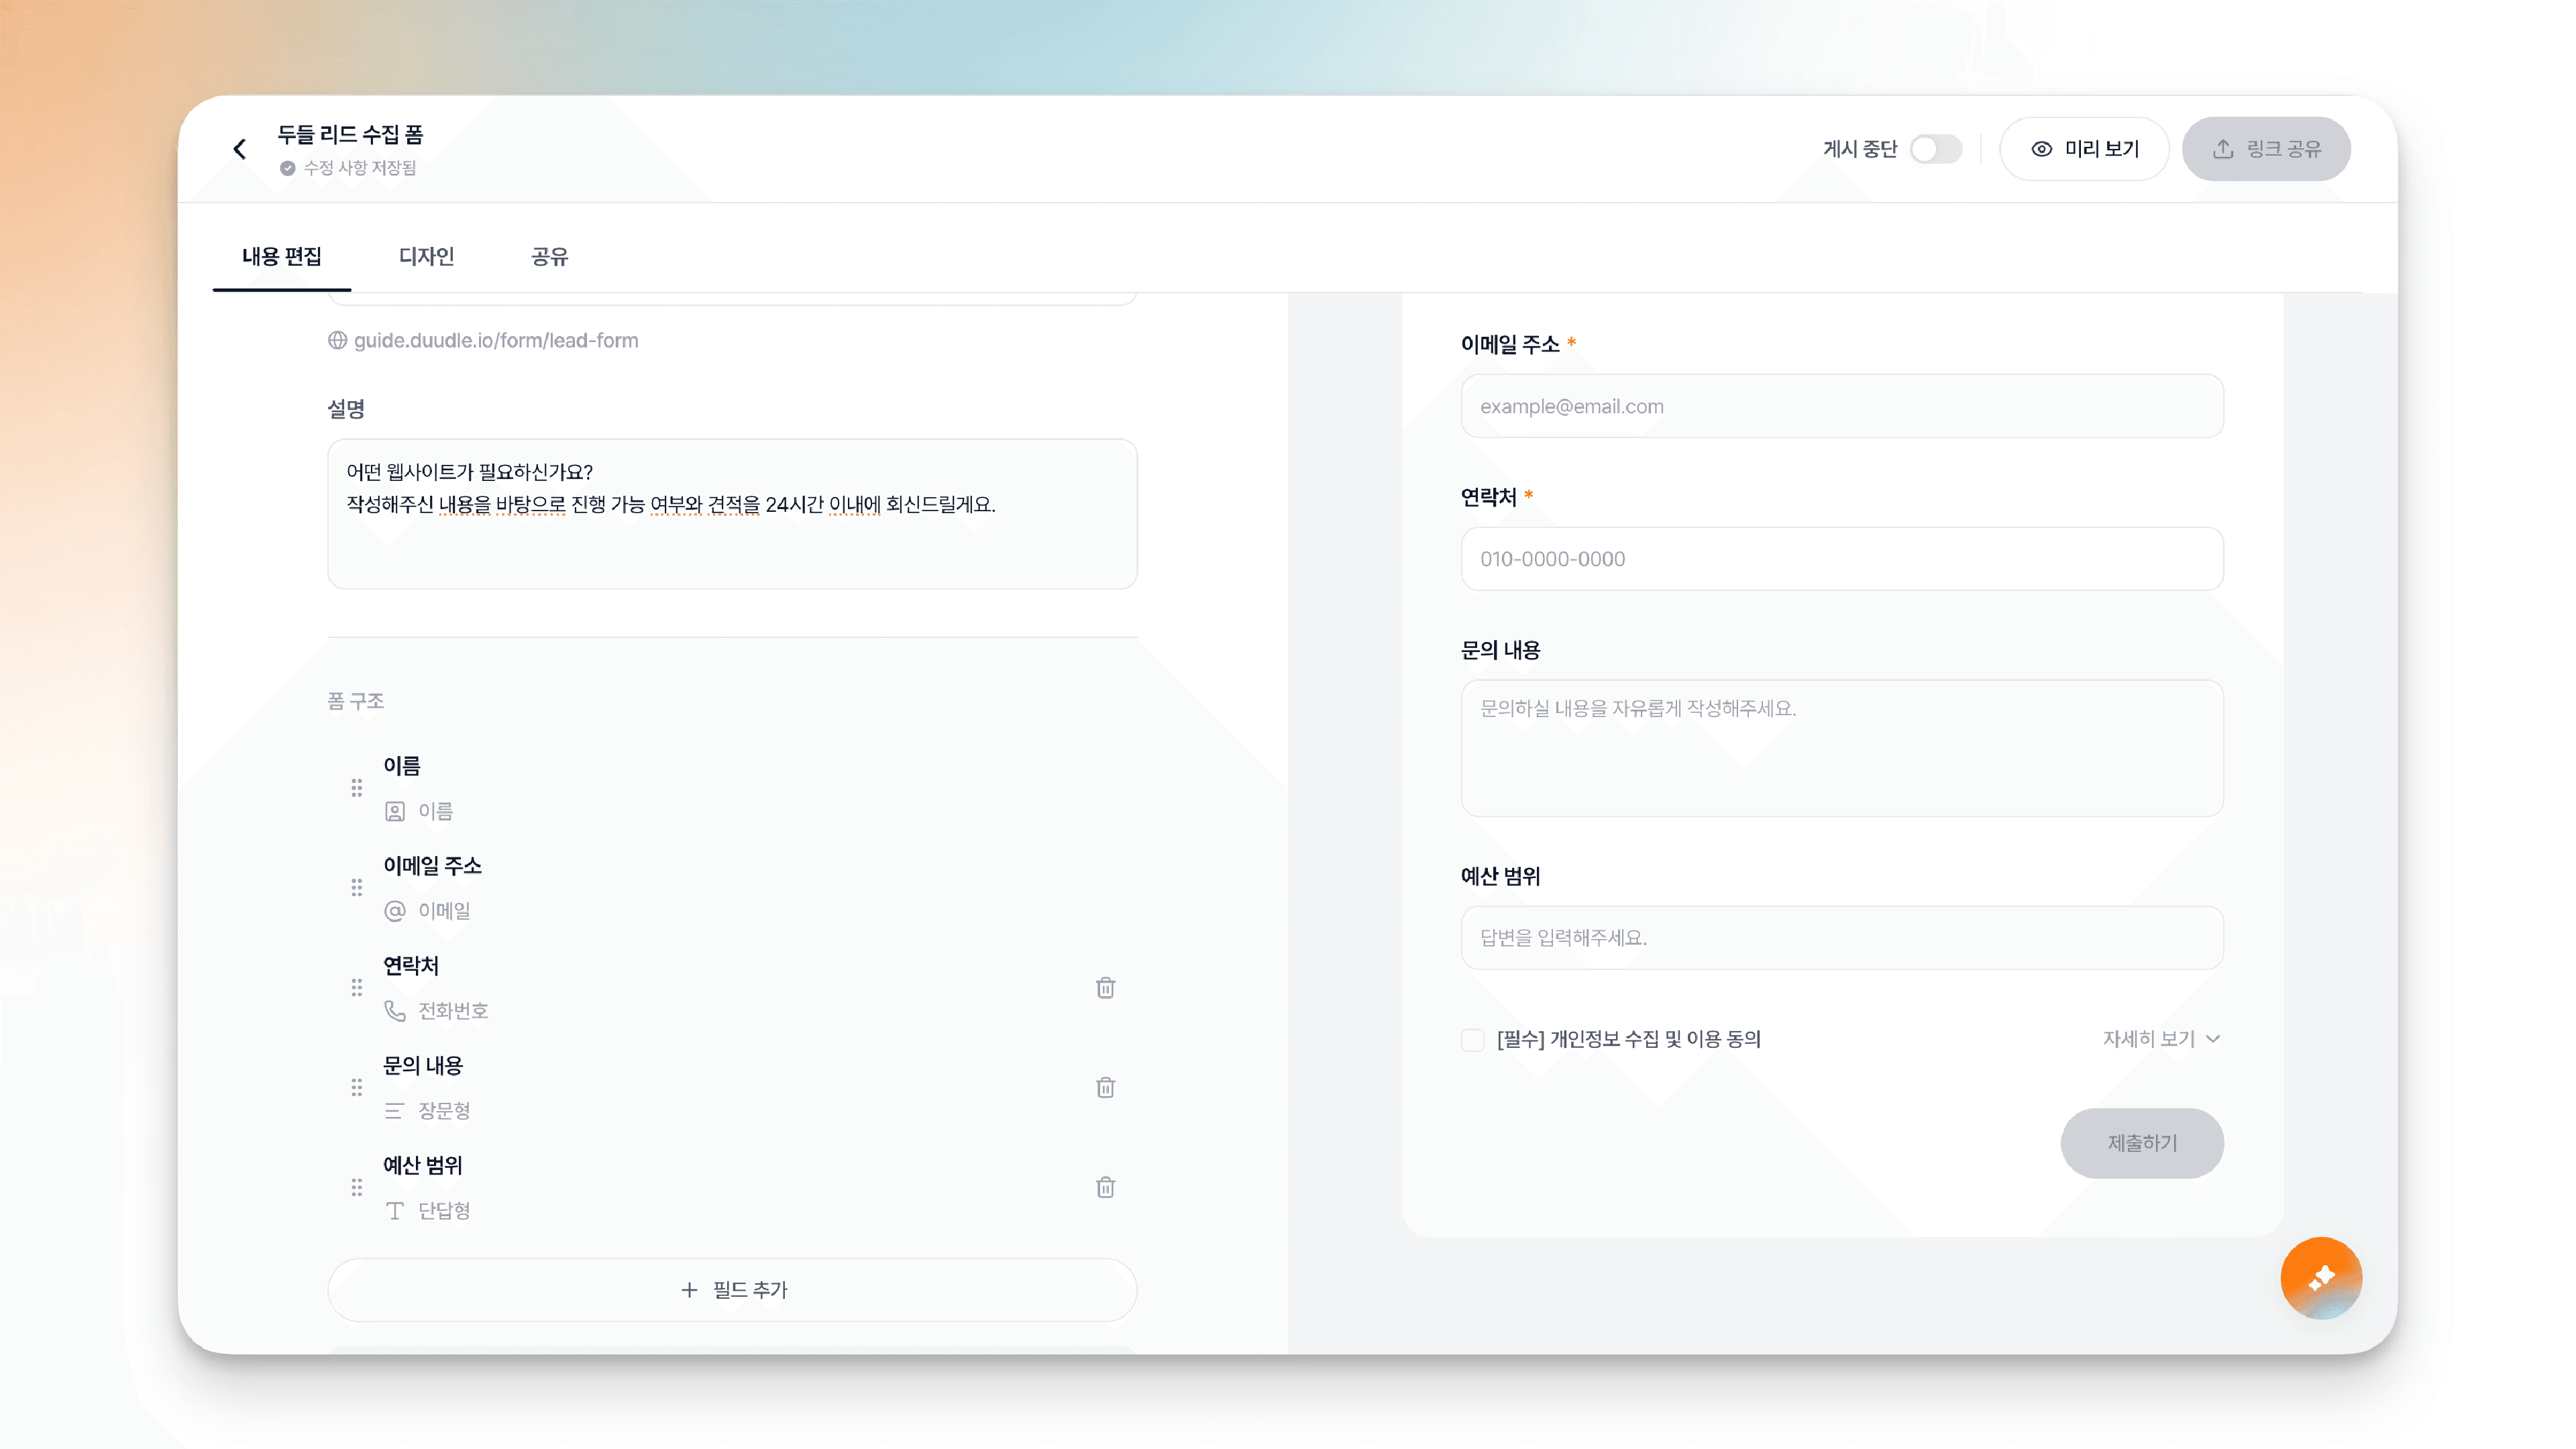Click the 제출하기 submit button

(2142, 1143)
